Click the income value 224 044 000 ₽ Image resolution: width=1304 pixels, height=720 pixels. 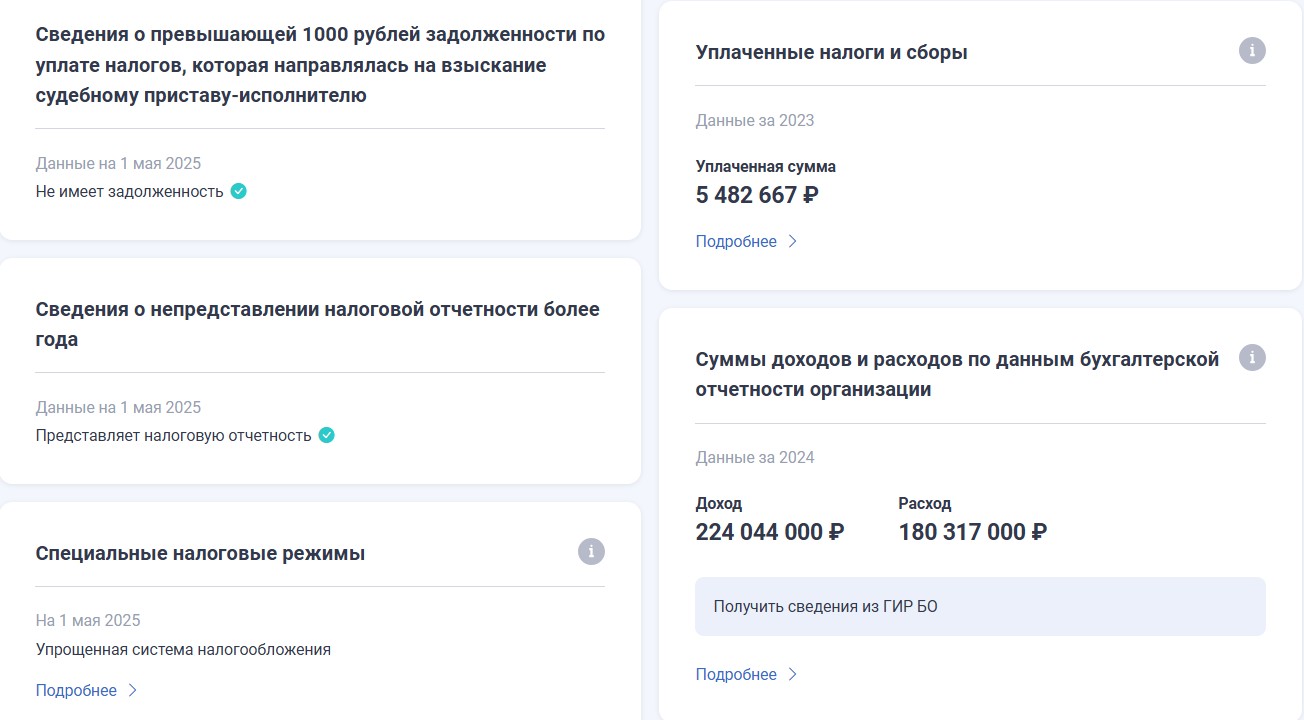(769, 532)
